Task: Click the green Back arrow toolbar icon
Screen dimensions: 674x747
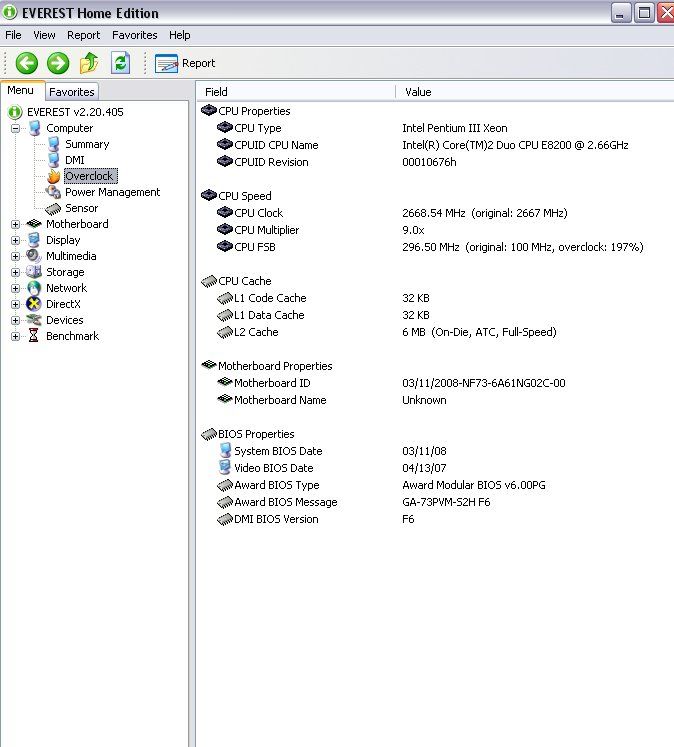Action: (x=26, y=63)
